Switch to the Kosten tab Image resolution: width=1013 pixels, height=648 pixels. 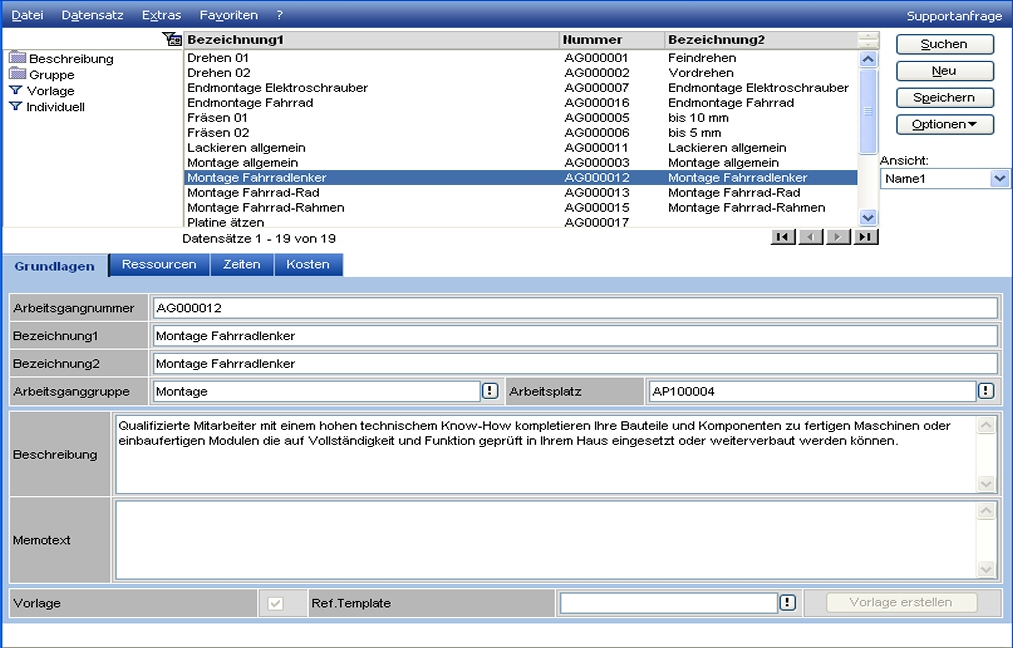(308, 264)
